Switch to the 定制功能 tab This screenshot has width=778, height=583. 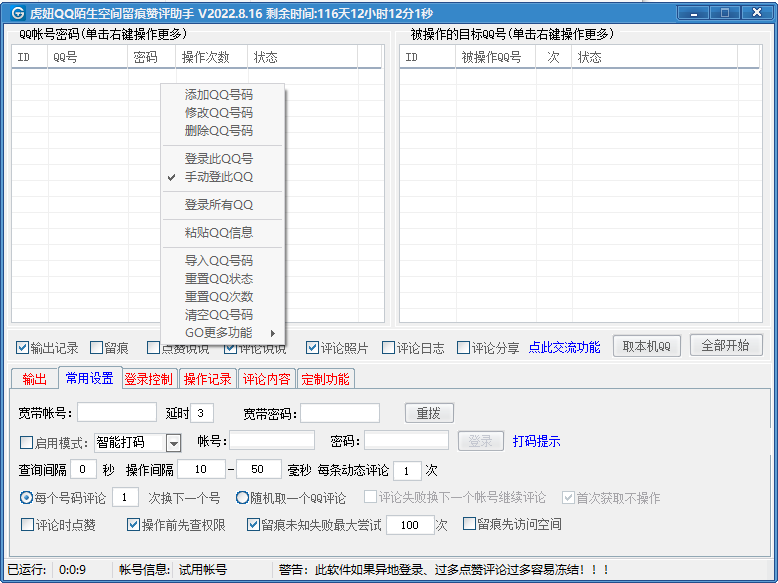325,379
